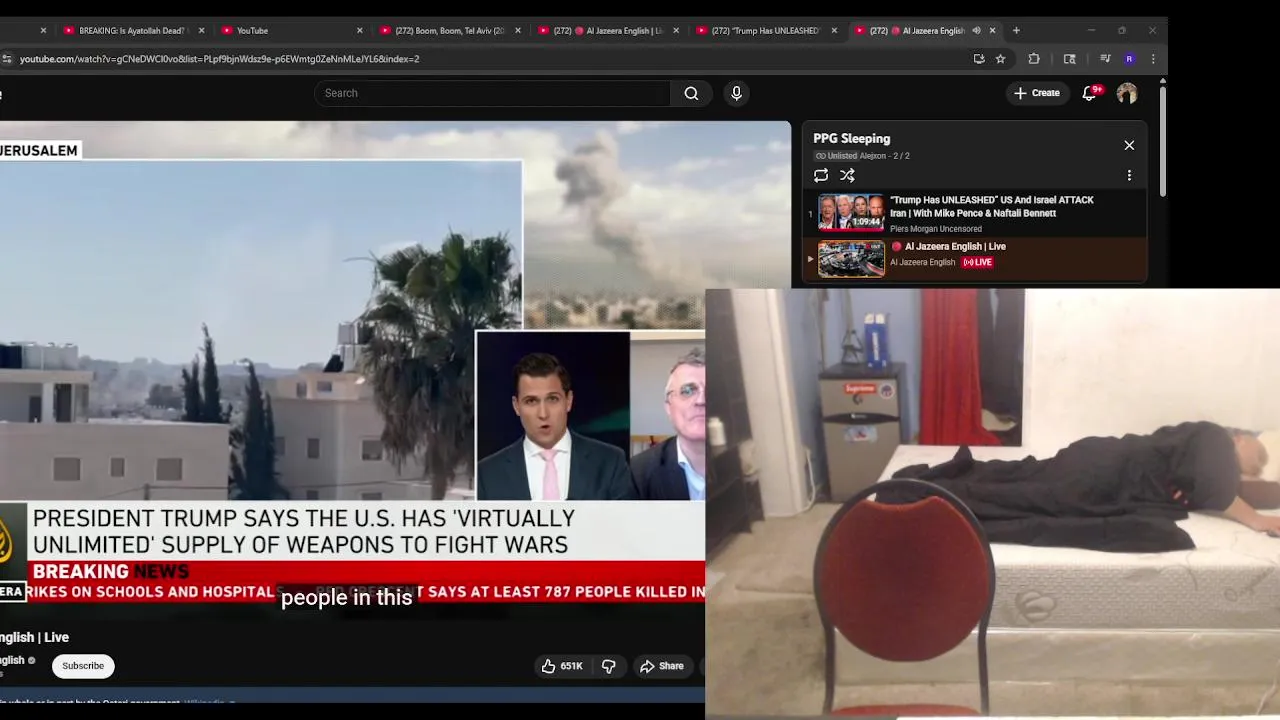Open a new browser tab
The height and width of the screenshot is (720, 1280).
coord(1016,30)
